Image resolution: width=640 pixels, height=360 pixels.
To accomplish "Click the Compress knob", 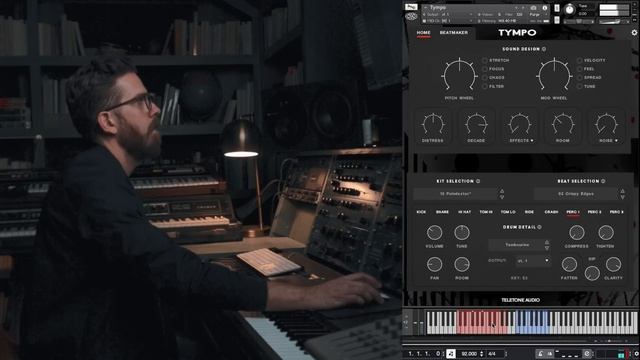I will point(576,233).
